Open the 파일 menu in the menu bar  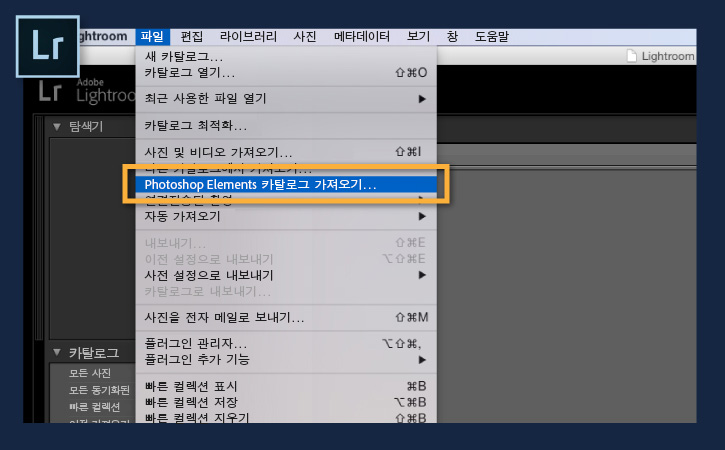click(x=153, y=37)
